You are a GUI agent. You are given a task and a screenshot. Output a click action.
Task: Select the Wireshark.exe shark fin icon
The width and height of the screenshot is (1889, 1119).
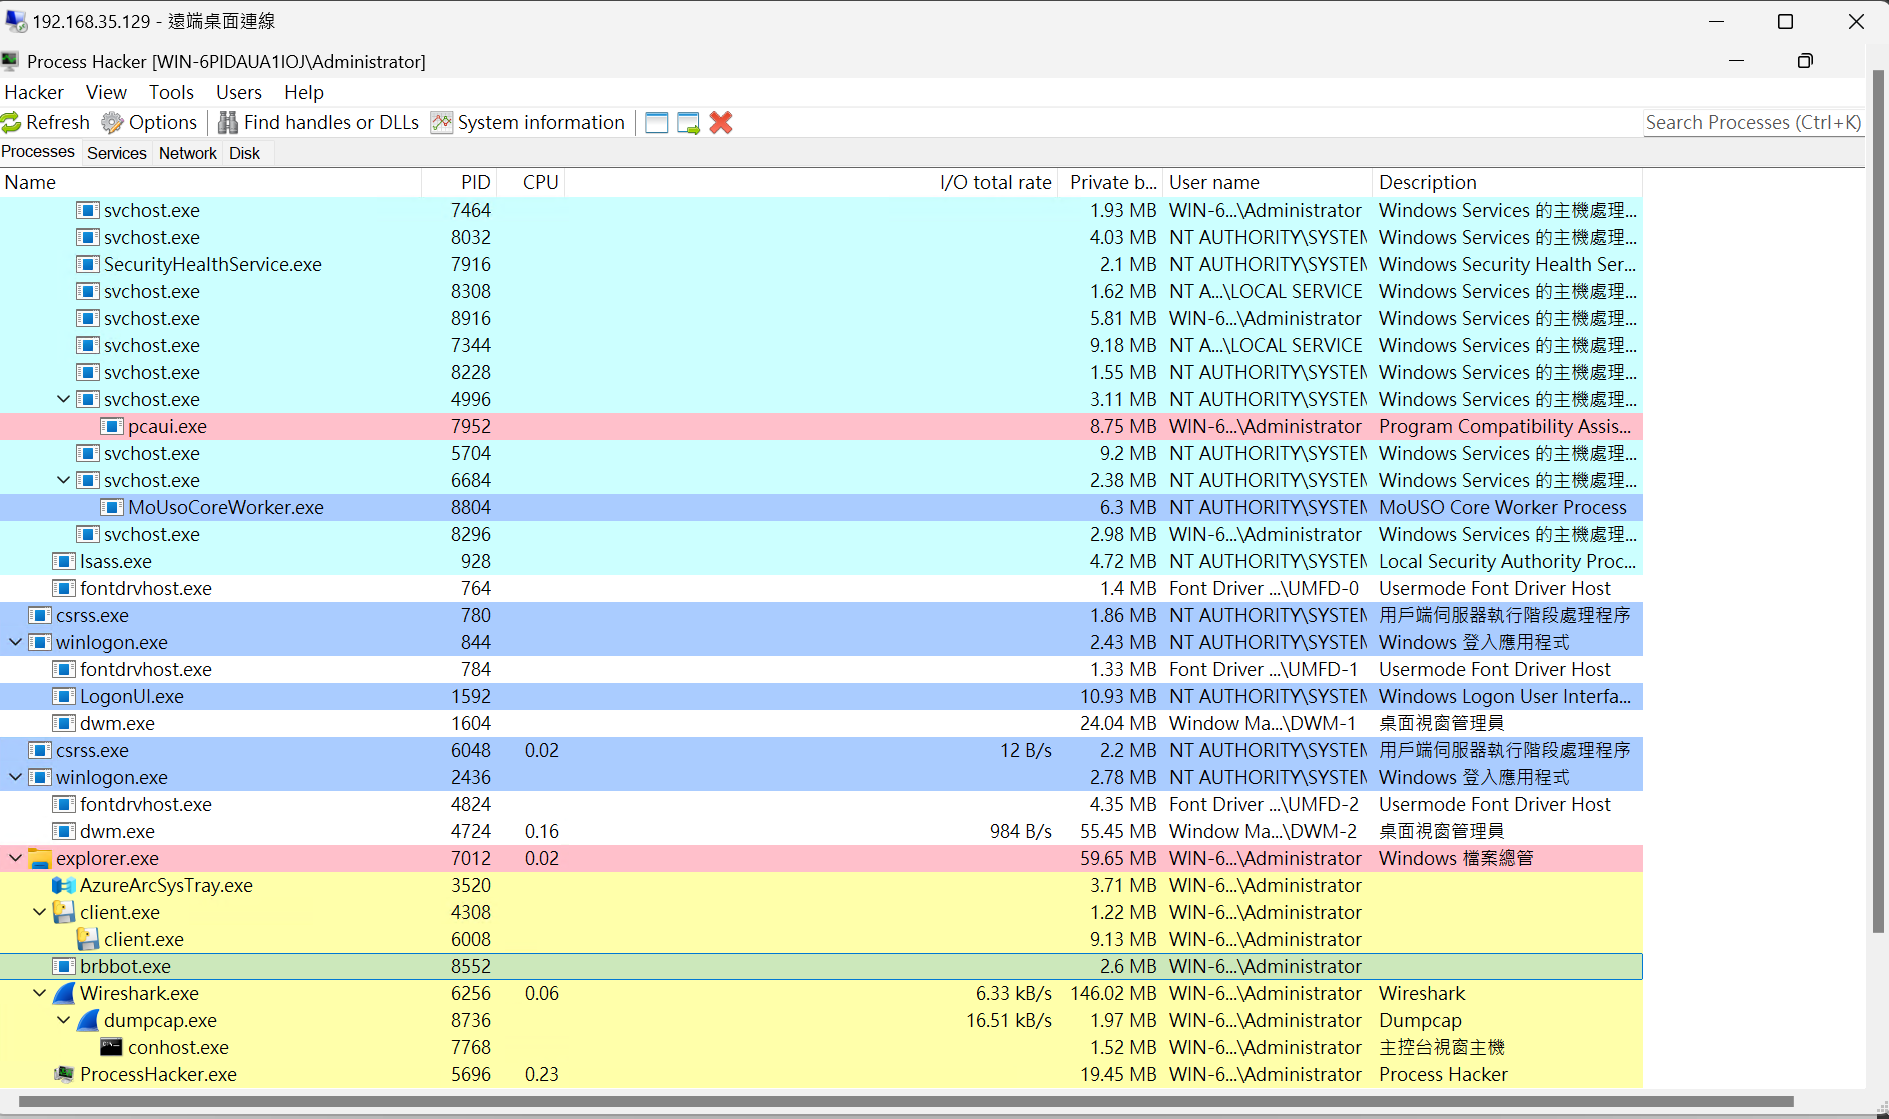pos(64,993)
